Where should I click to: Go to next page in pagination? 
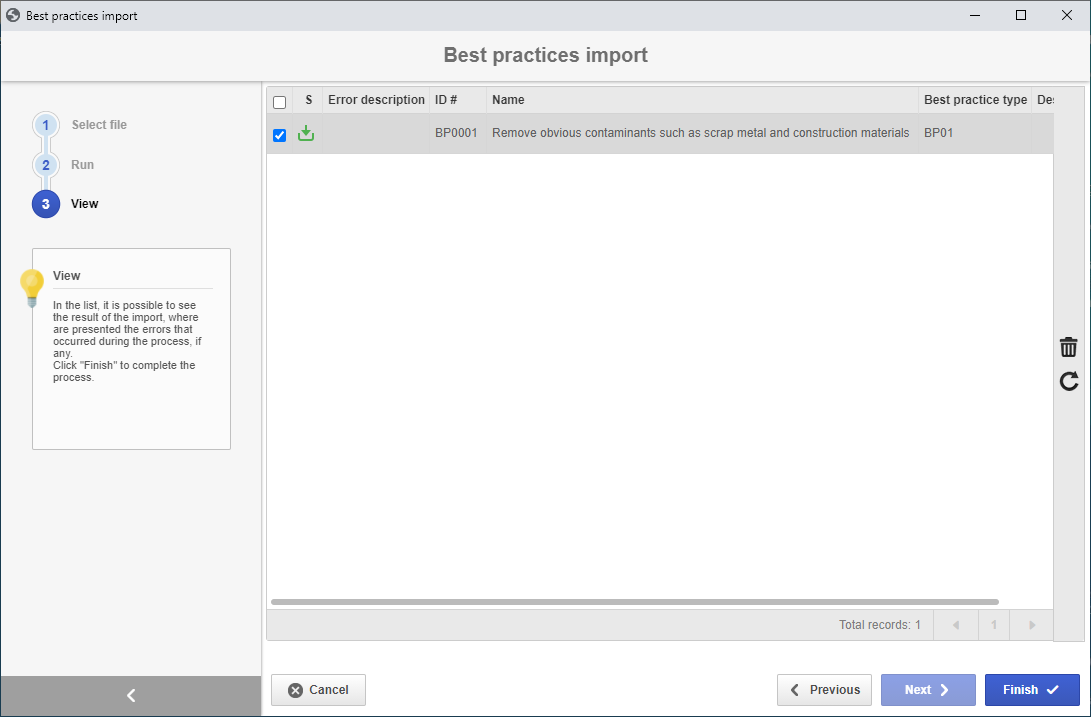(x=1032, y=625)
